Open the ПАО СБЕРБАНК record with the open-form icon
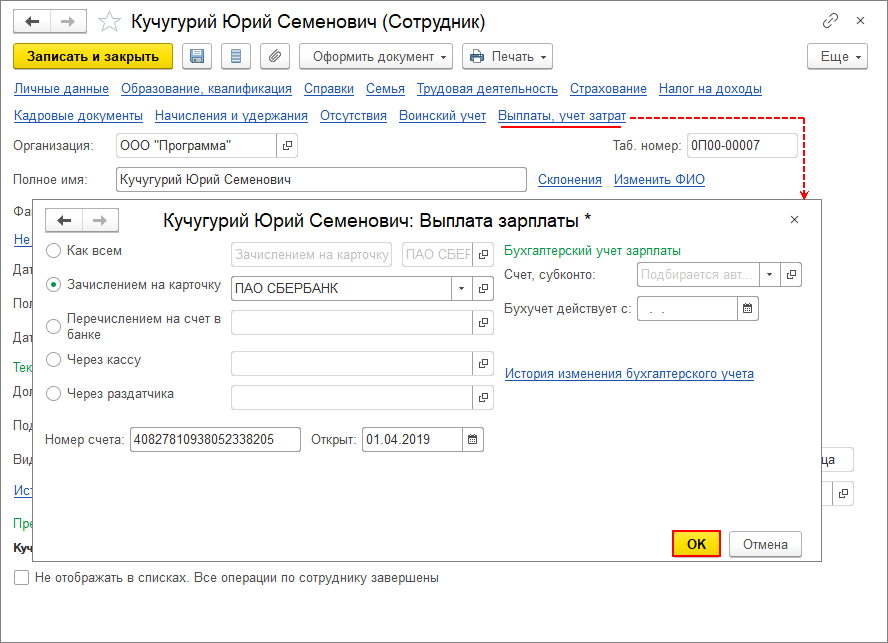The height and width of the screenshot is (643, 888). 483,288
